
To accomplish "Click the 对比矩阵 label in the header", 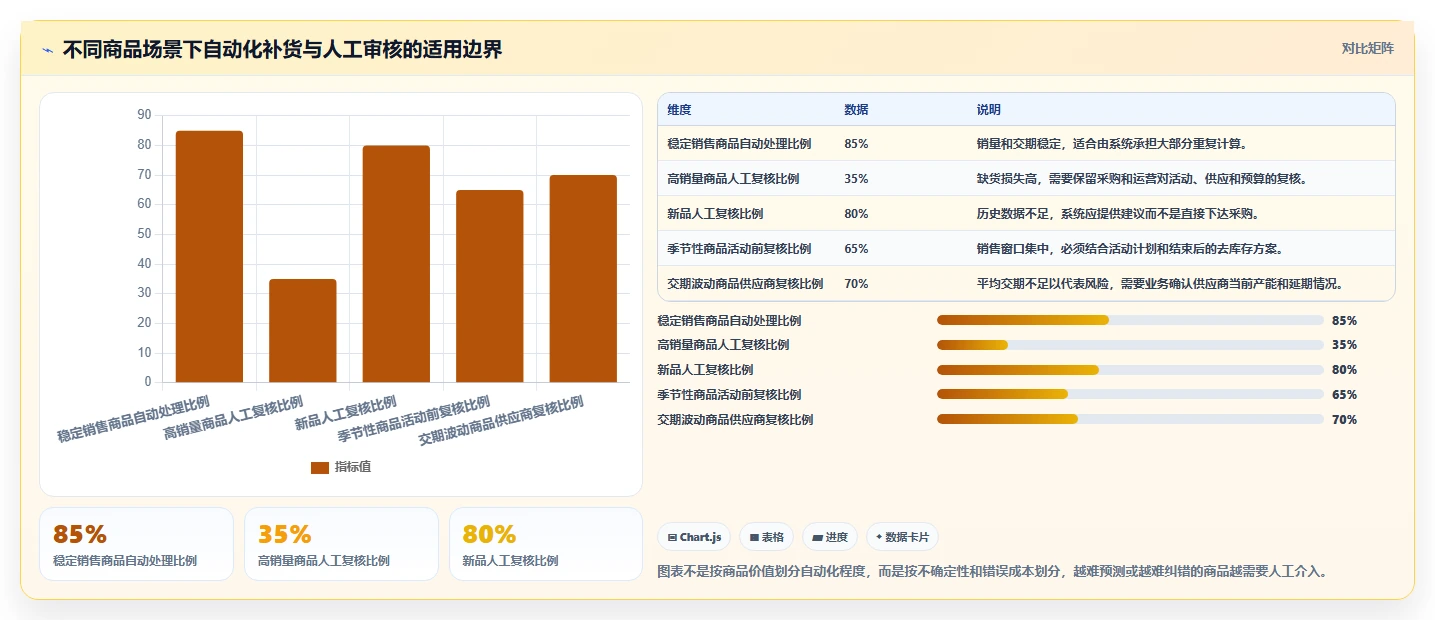I will pyautogui.click(x=1367, y=48).
